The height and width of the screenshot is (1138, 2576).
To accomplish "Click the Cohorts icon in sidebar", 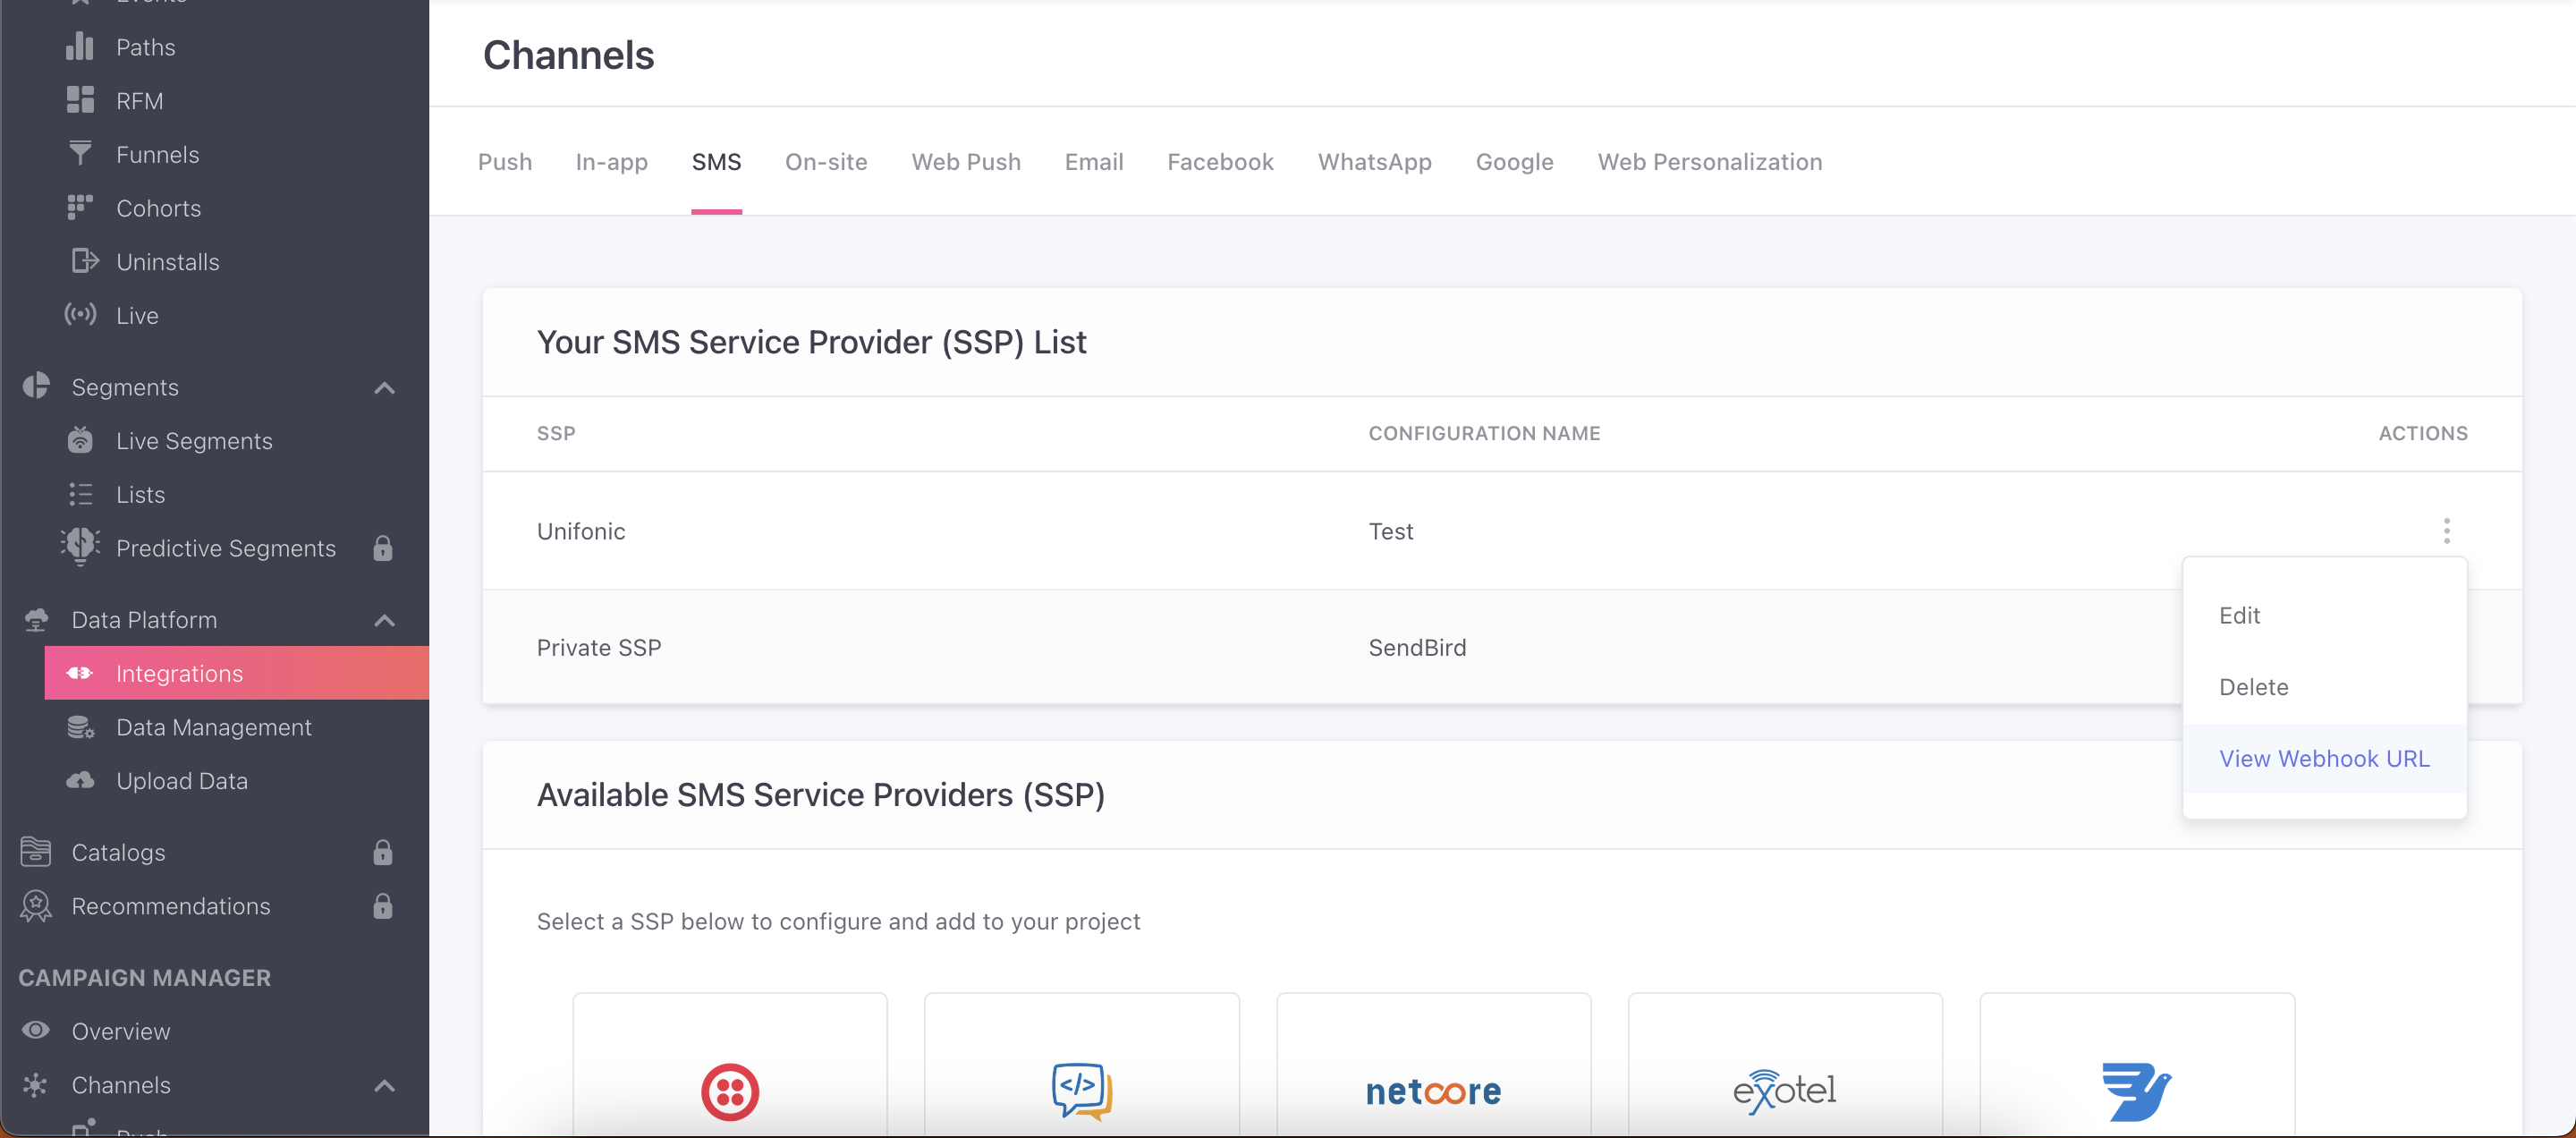I will coord(80,207).
